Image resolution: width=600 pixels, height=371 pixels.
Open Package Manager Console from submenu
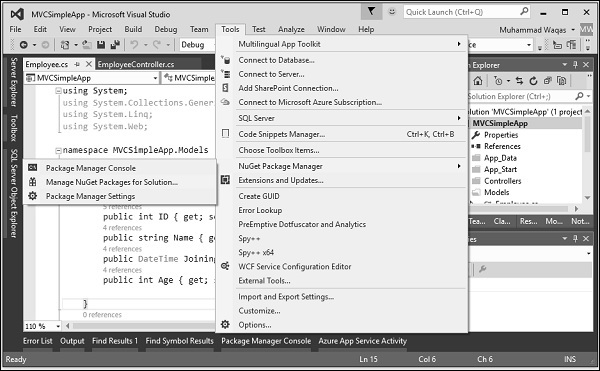pyautogui.click(x=120, y=168)
